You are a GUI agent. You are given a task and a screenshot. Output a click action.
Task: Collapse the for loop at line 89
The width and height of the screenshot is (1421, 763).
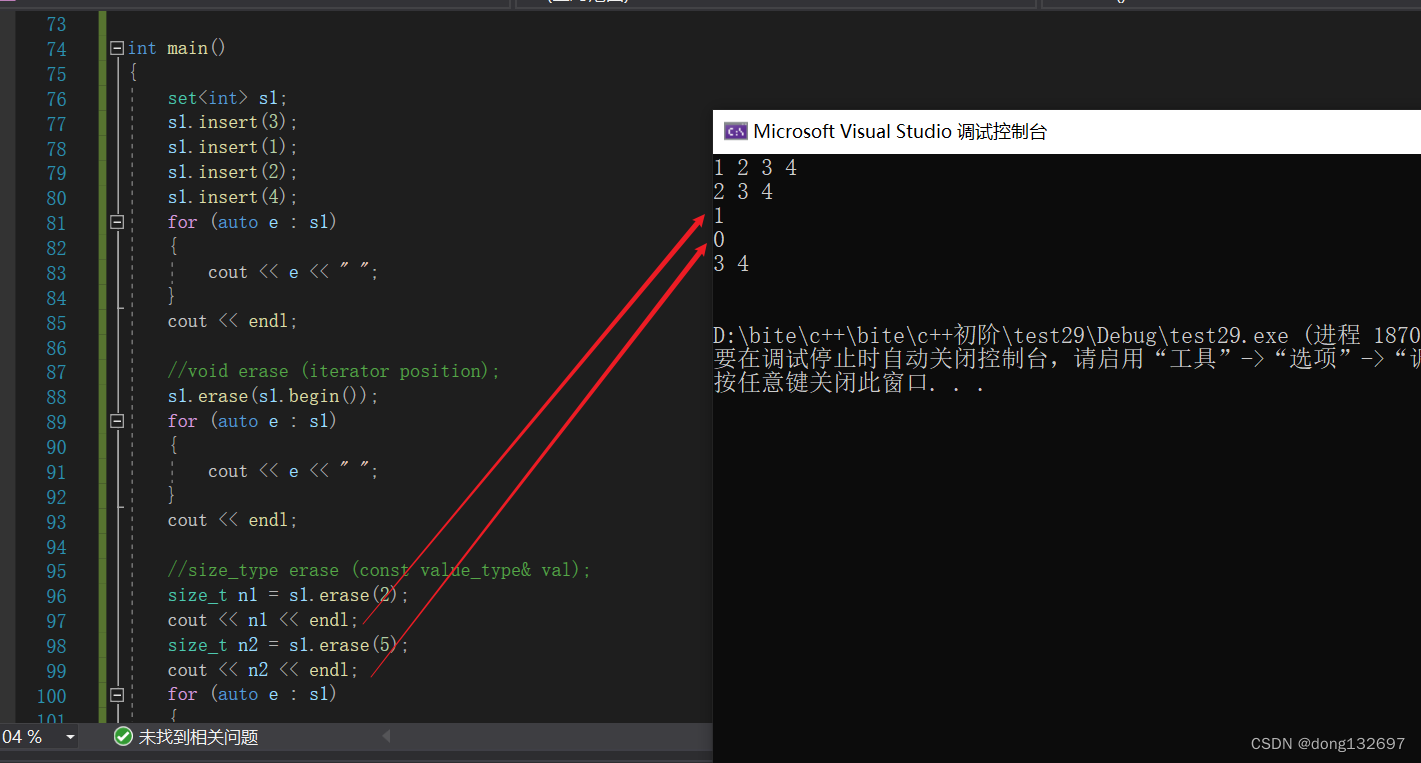(x=117, y=421)
